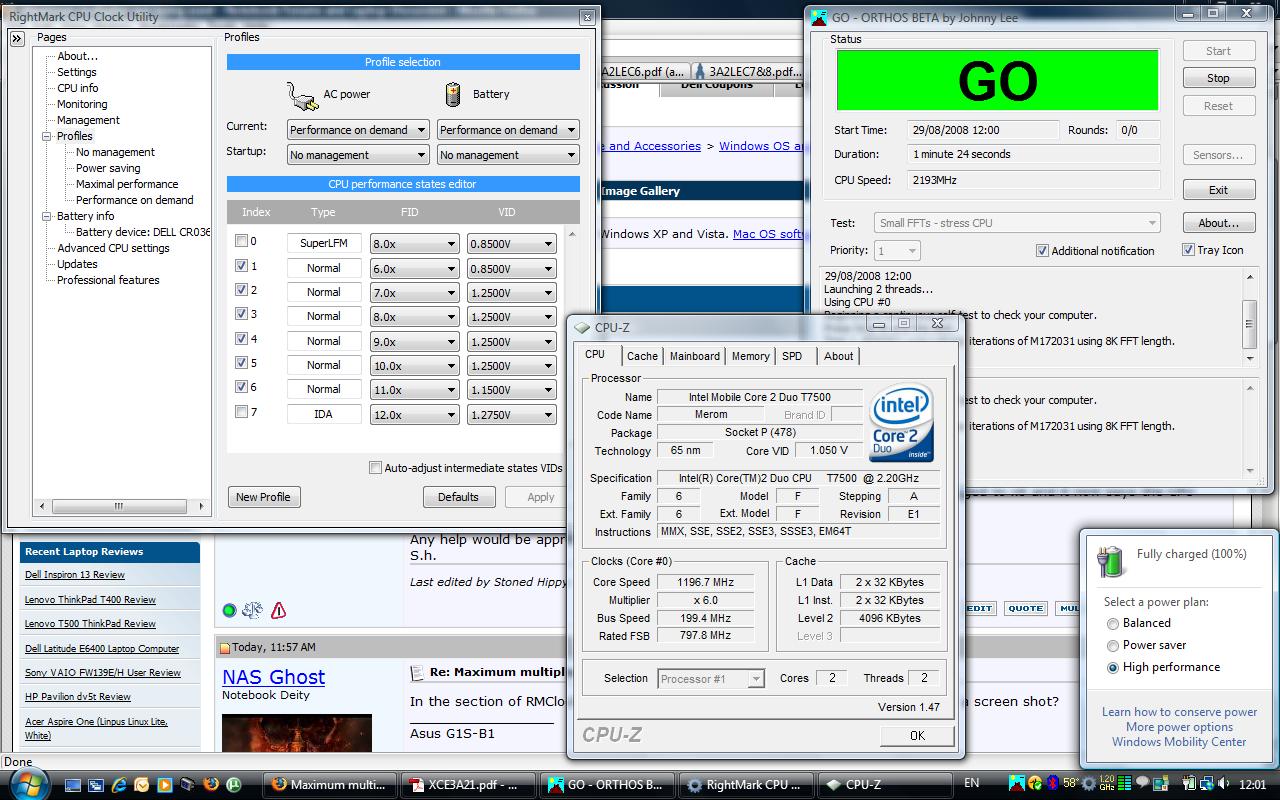Launch uTorrent from the quick launch bar
The image size is (1280, 800).
[233, 784]
